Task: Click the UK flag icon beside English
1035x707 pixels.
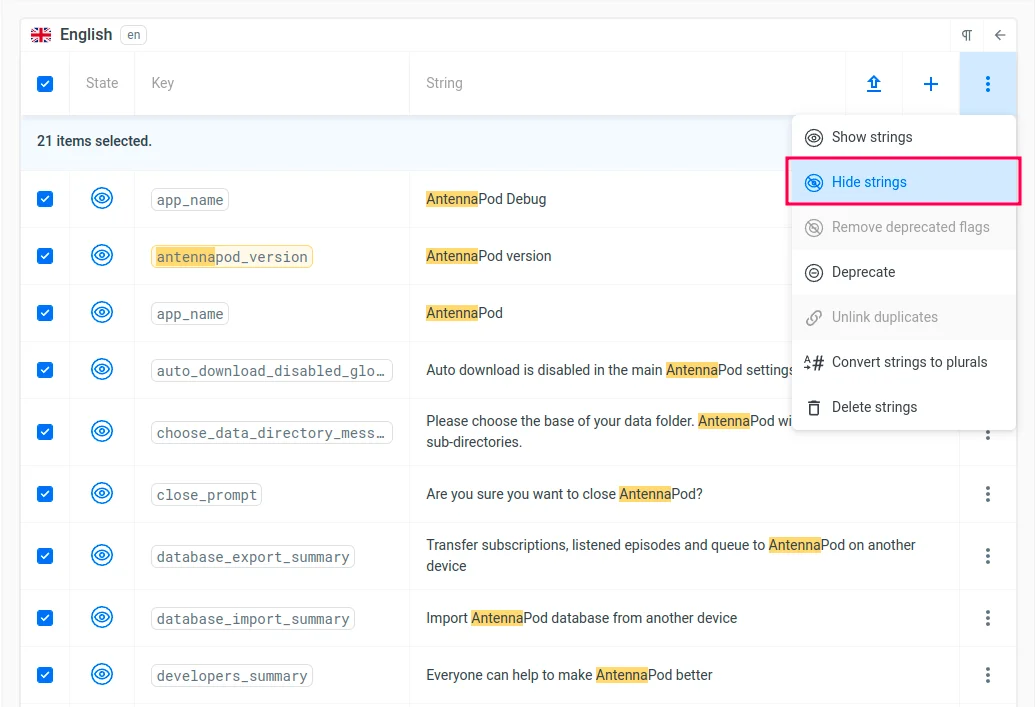Action: 41,35
